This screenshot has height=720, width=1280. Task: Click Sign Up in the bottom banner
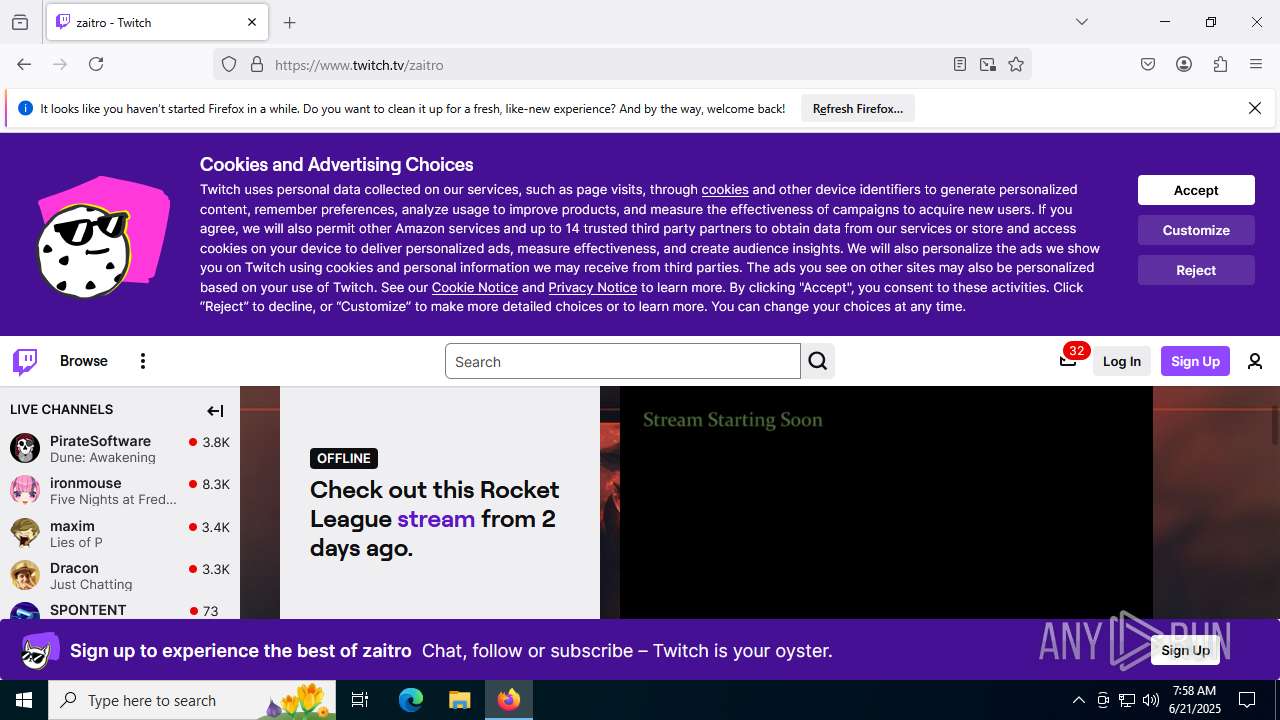(x=1185, y=650)
